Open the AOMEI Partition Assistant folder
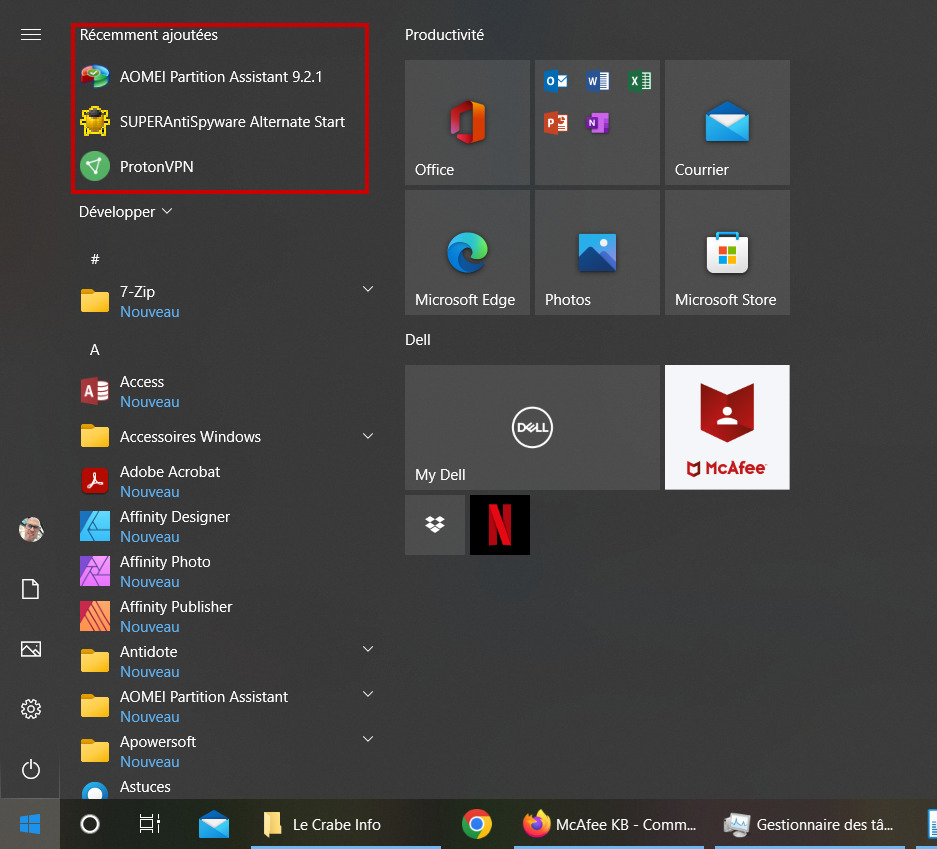Screen dimensions: 937x849 (x=227, y=706)
